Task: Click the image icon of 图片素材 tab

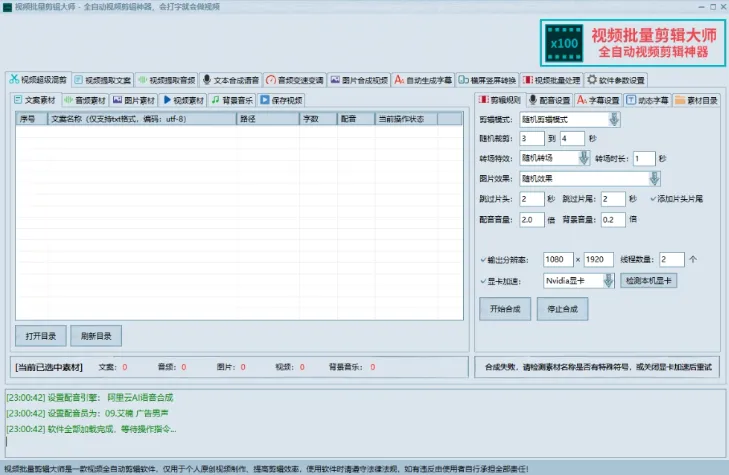Action: pos(118,100)
